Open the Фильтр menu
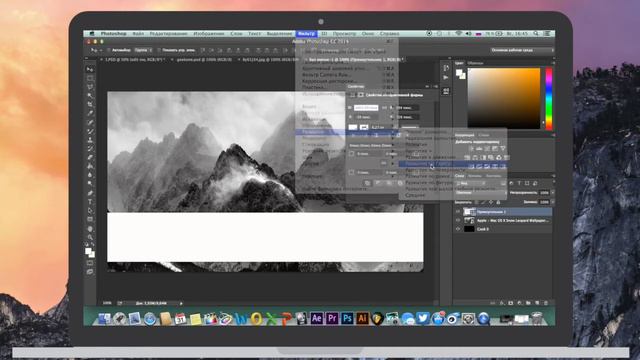 click(x=306, y=33)
